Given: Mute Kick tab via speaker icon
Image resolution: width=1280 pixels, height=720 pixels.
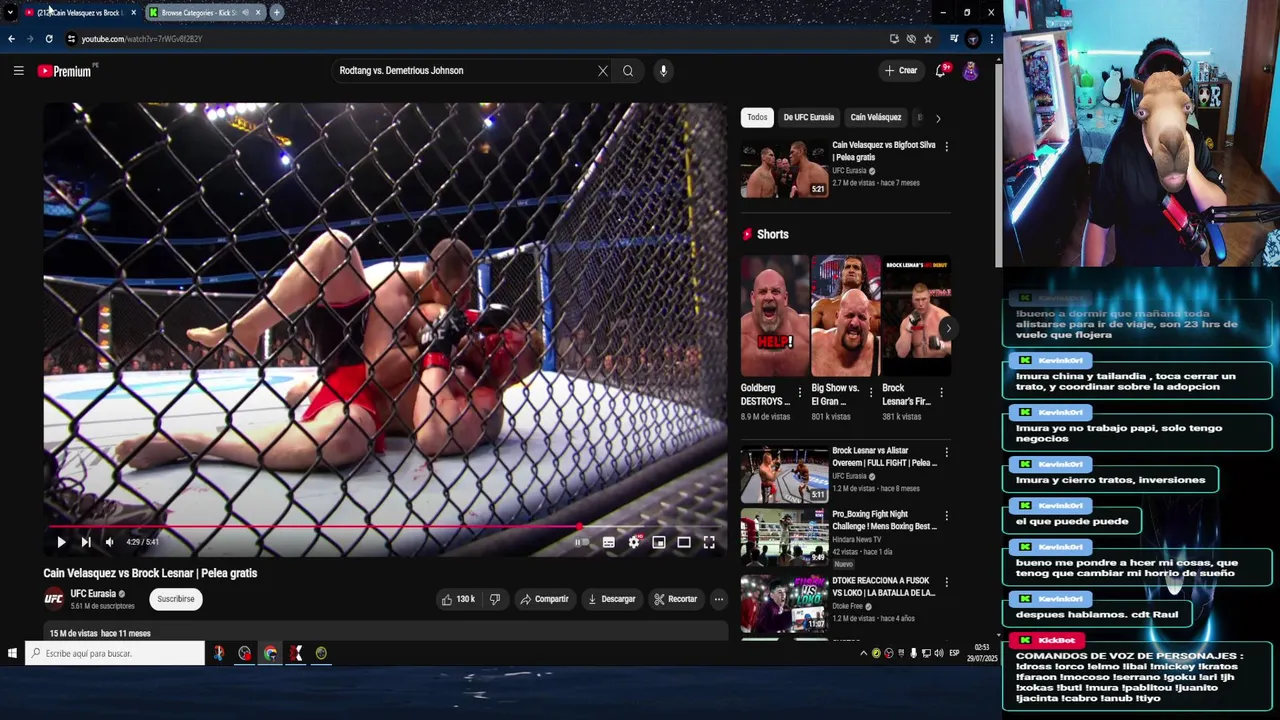Looking at the screenshot, I should (246, 13).
